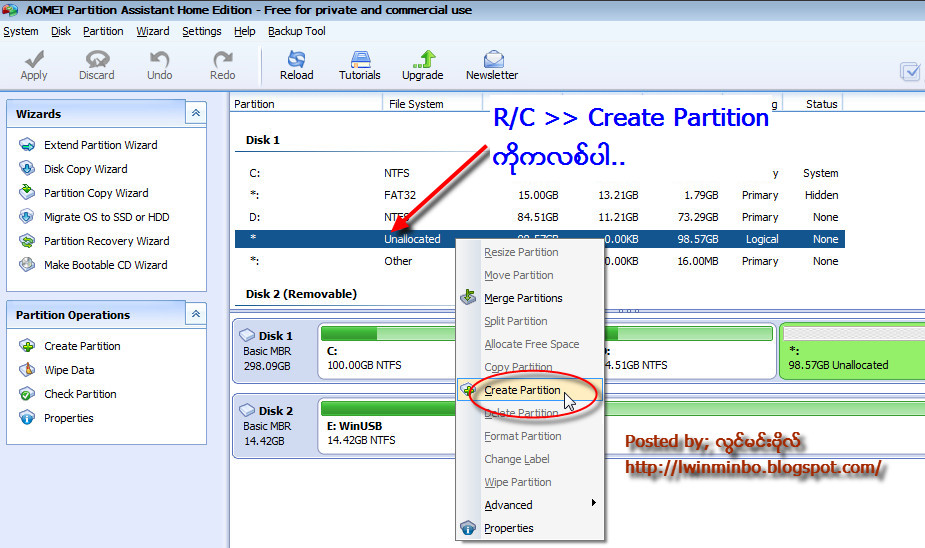Select Change Label in the context menu
925x548 pixels.
pyautogui.click(x=530, y=459)
